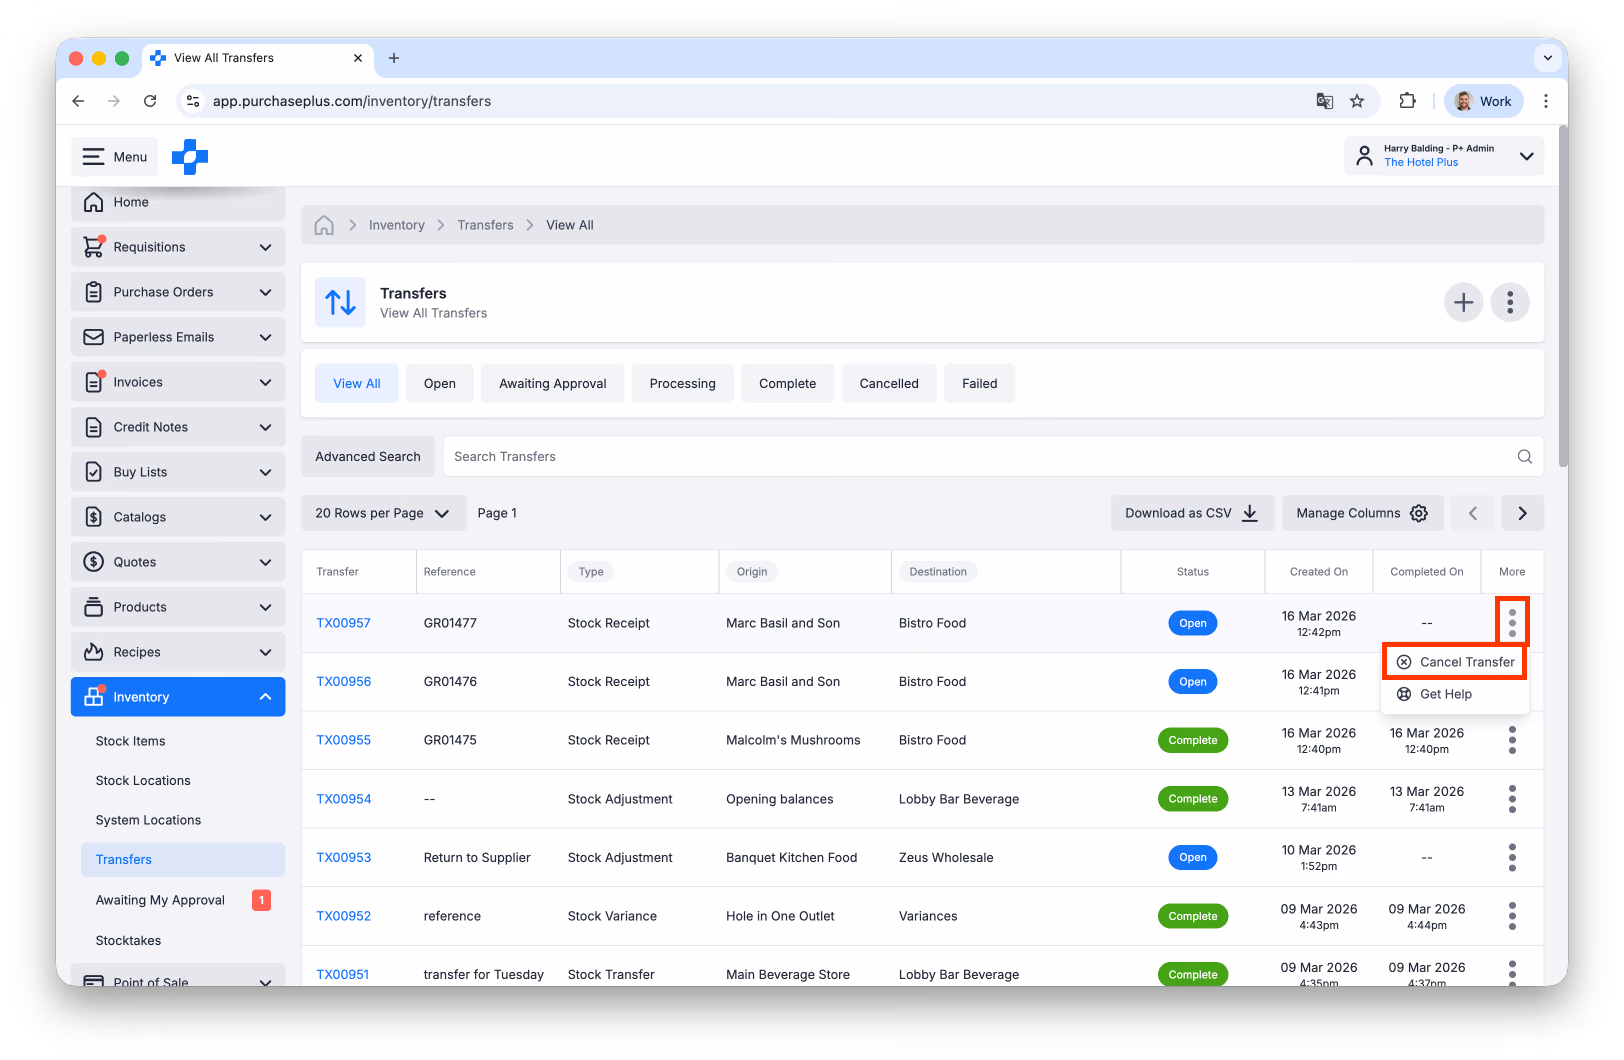Open more options for TX00952 row

click(1512, 916)
